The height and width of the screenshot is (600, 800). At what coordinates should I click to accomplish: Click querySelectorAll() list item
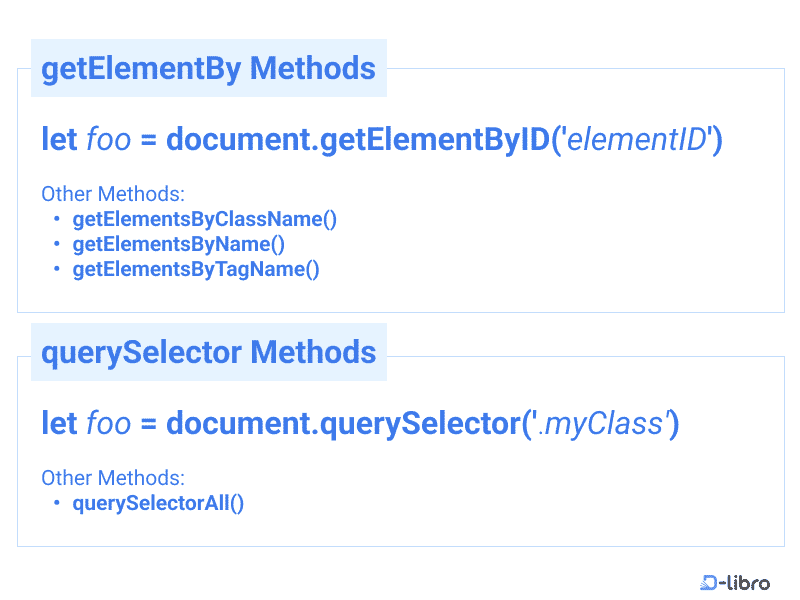158,503
